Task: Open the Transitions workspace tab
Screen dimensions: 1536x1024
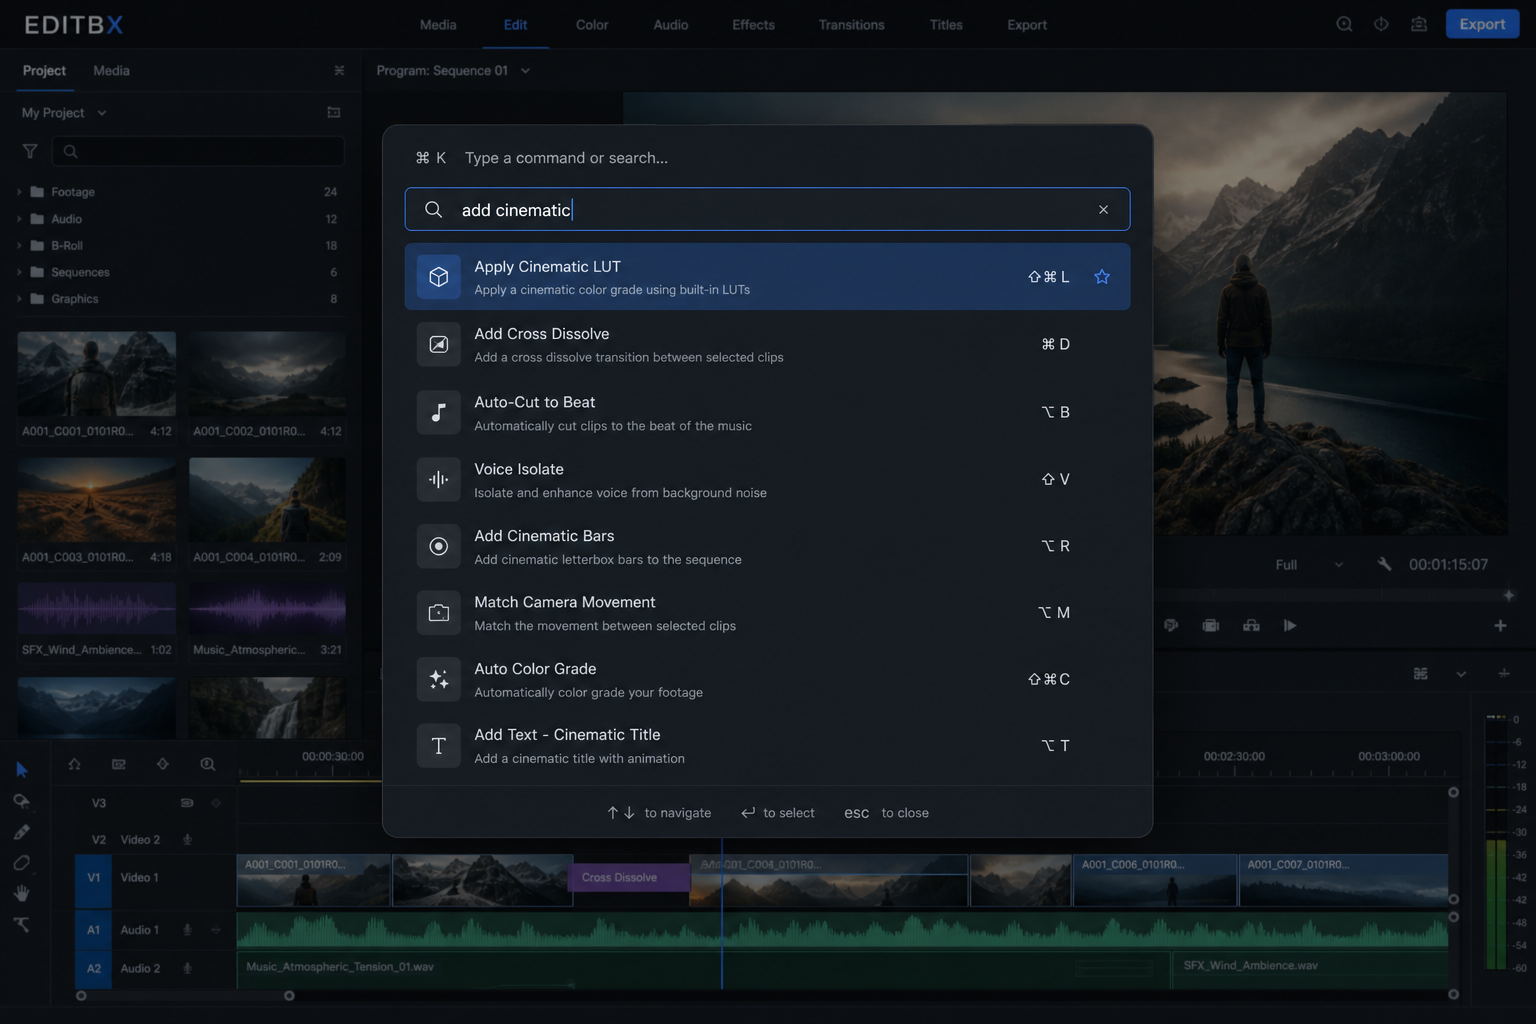Action: coord(851,25)
